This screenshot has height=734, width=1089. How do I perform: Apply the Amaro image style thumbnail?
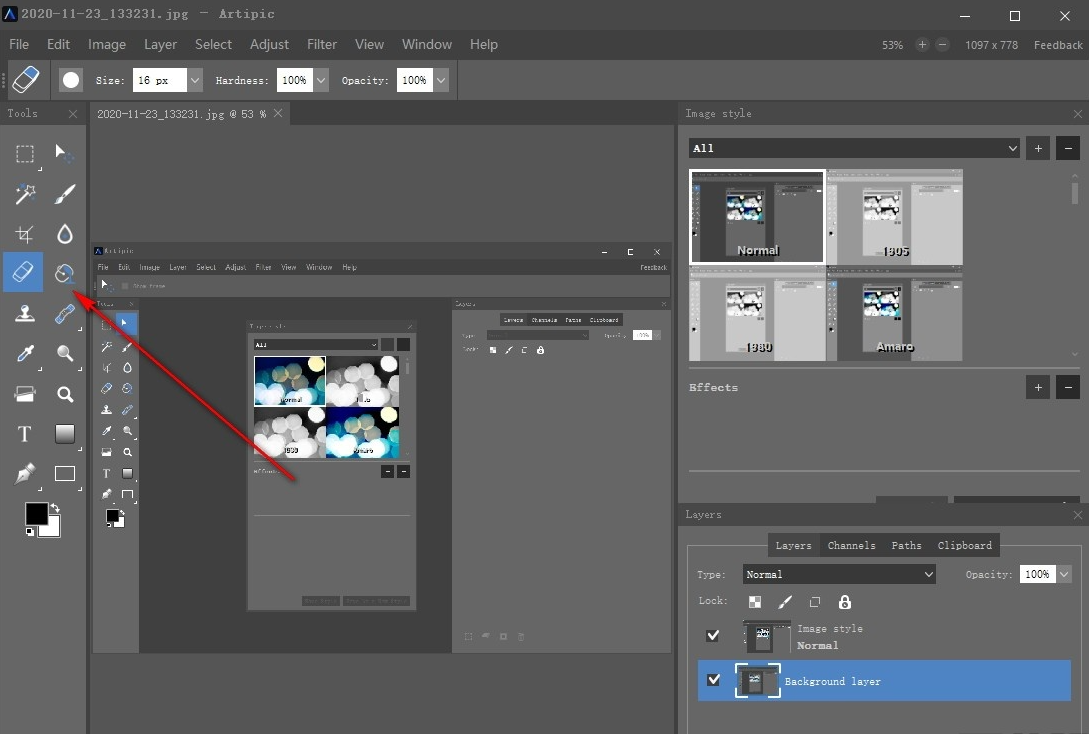click(x=895, y=314)
